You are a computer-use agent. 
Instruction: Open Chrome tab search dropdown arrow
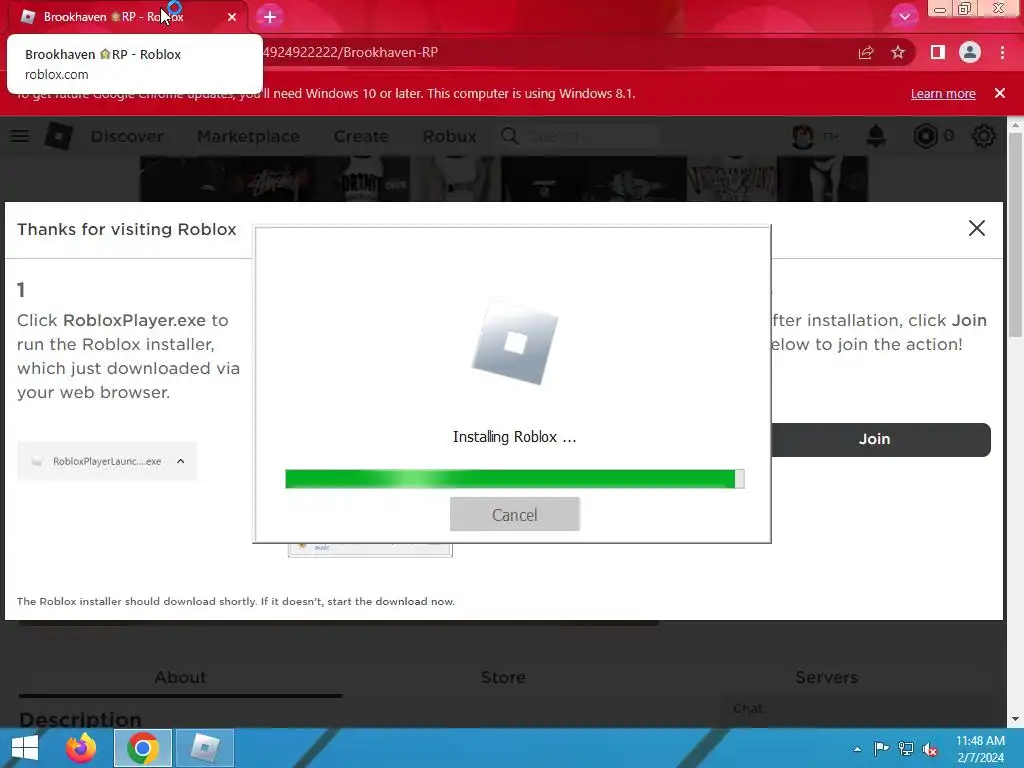pyautogui.click(x=904, y=17)
